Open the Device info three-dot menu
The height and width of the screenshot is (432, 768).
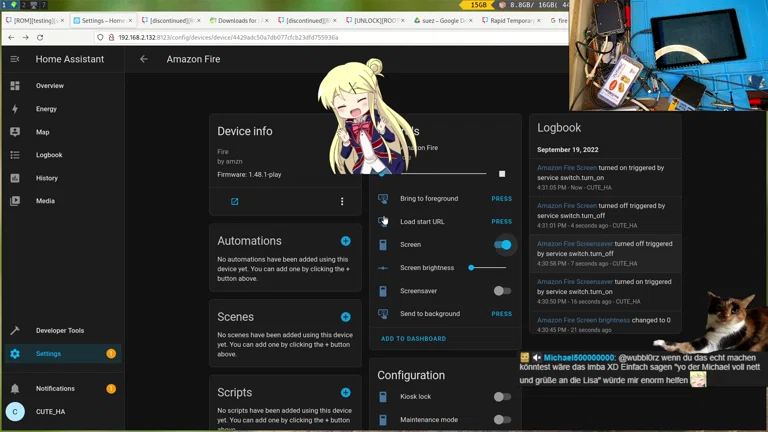(x=342, y=201)
